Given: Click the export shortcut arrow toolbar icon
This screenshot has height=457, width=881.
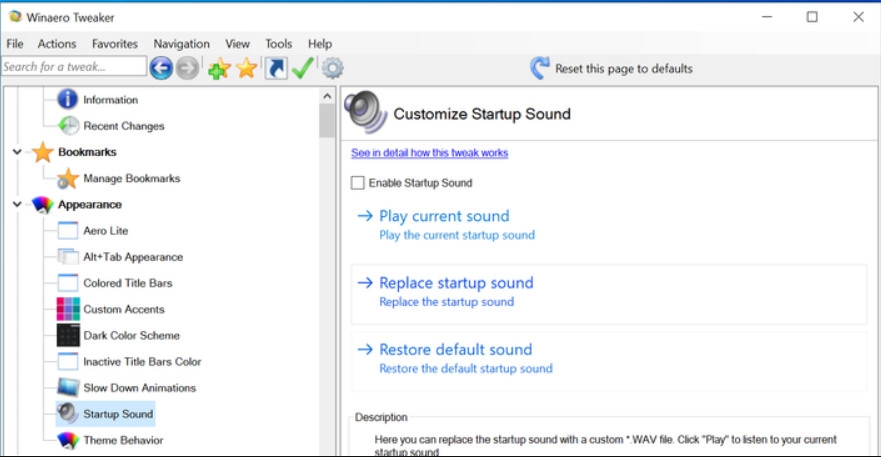Looking at the screenshot, I should point(275,68).
